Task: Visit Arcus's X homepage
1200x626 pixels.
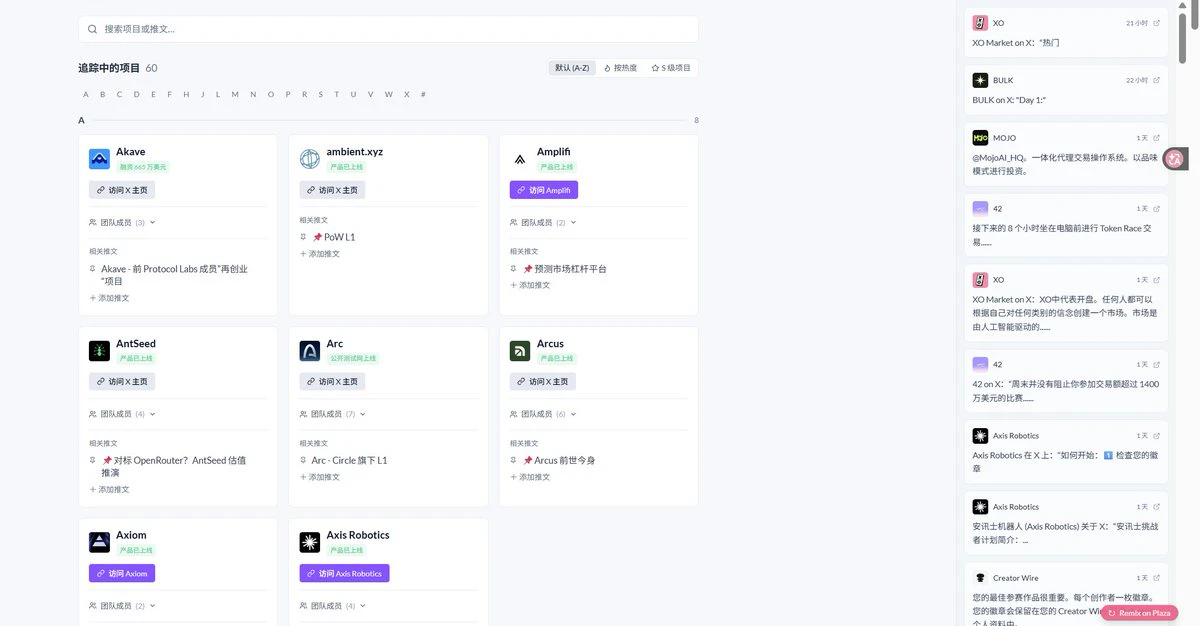Action: pyautogui.click(x=543, y=381)
